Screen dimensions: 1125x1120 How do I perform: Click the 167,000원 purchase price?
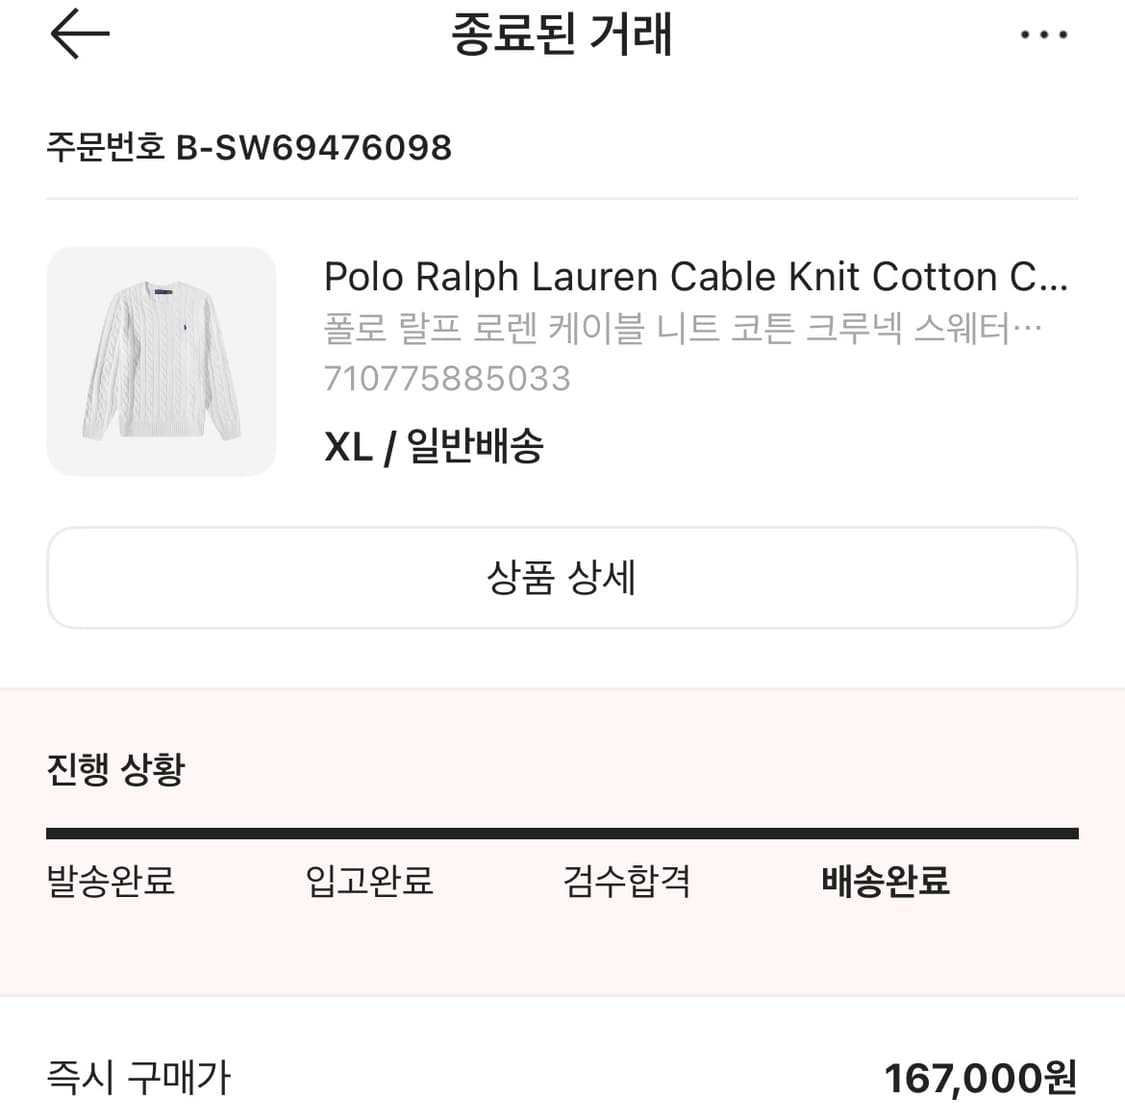point(983,1077)
